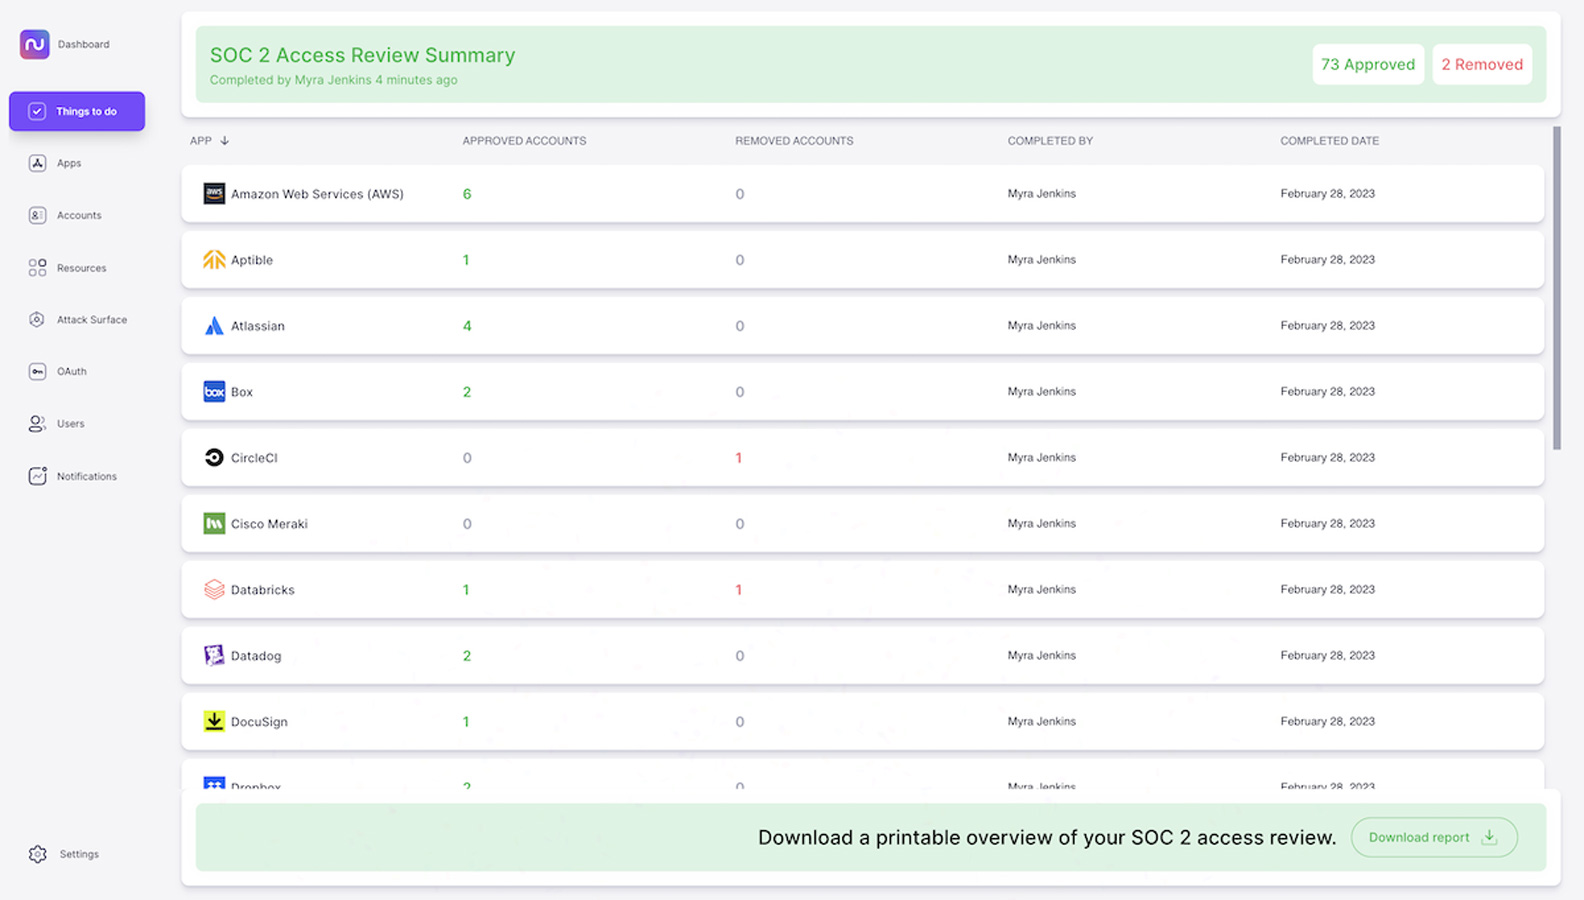Select the Box app name
This screenshot has height=900, width=1584.
(242, 392)
